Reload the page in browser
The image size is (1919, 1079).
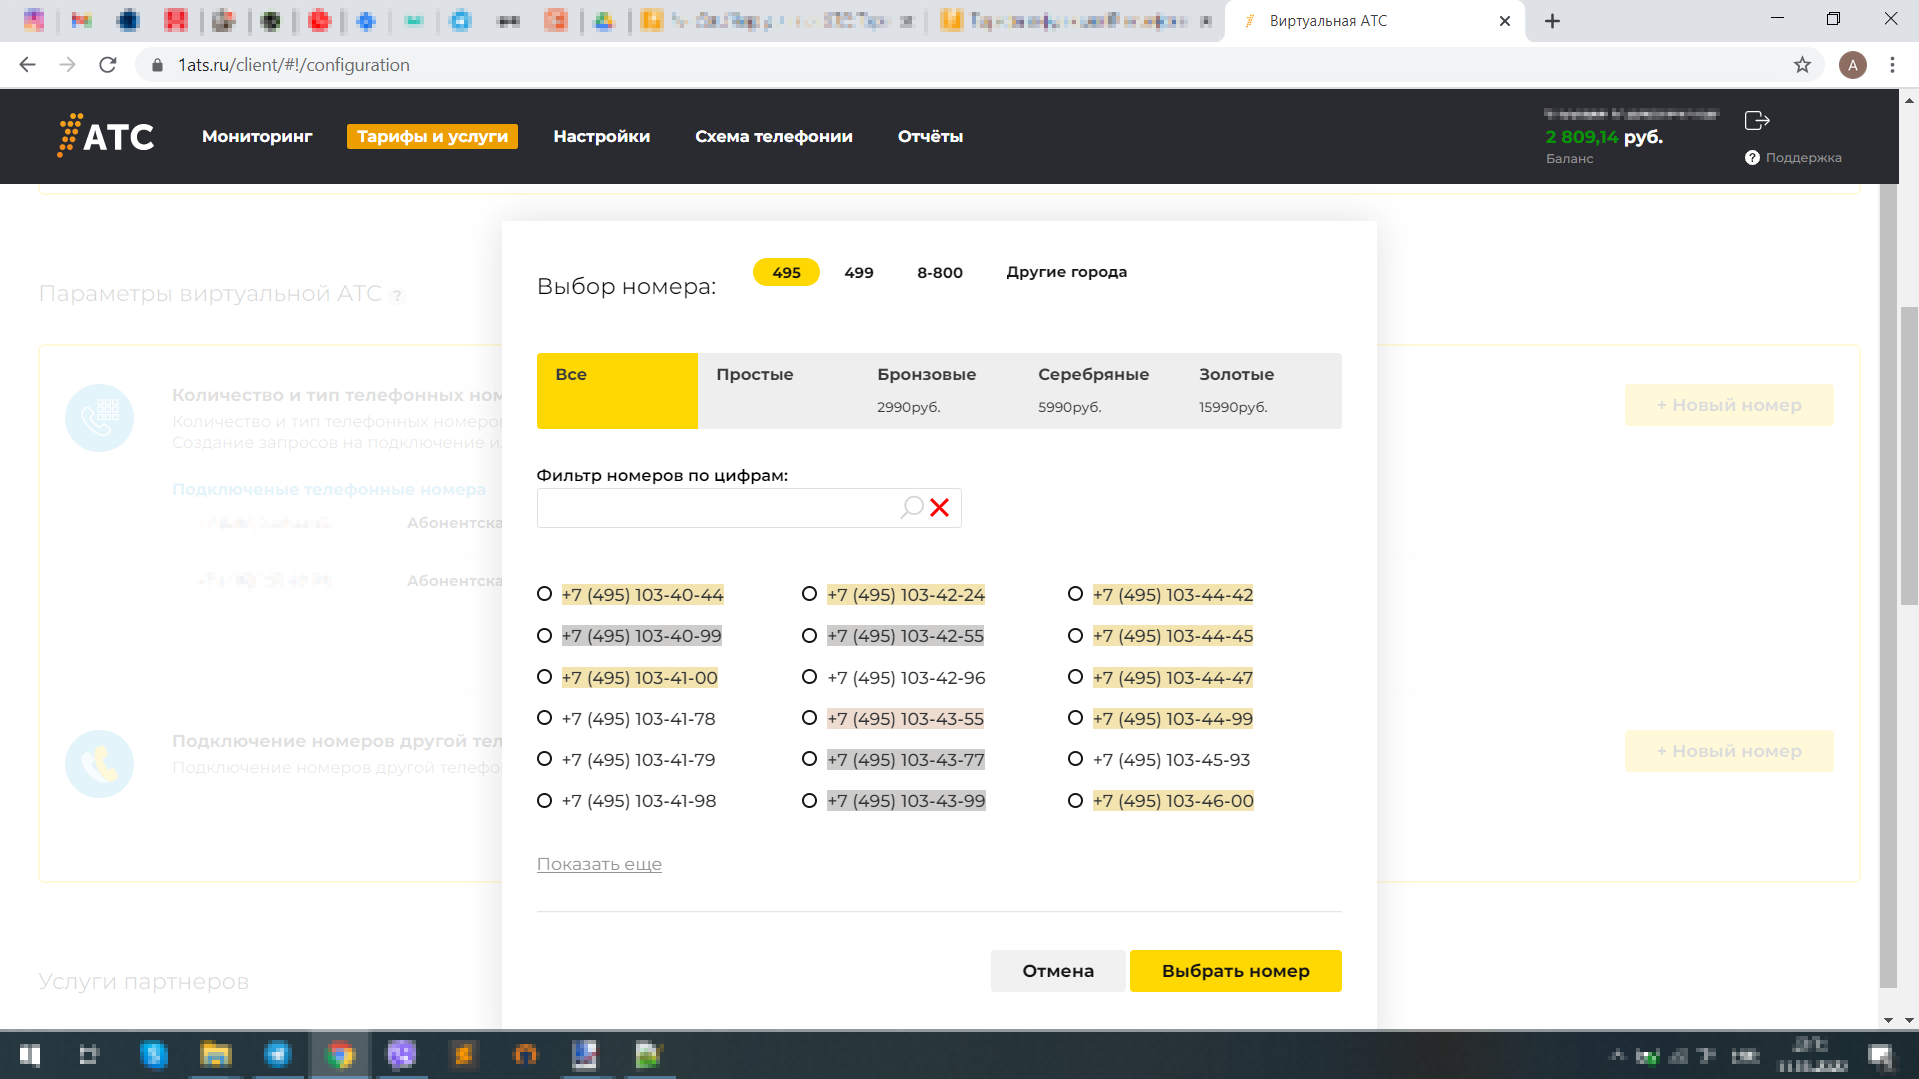coord(108,65)
